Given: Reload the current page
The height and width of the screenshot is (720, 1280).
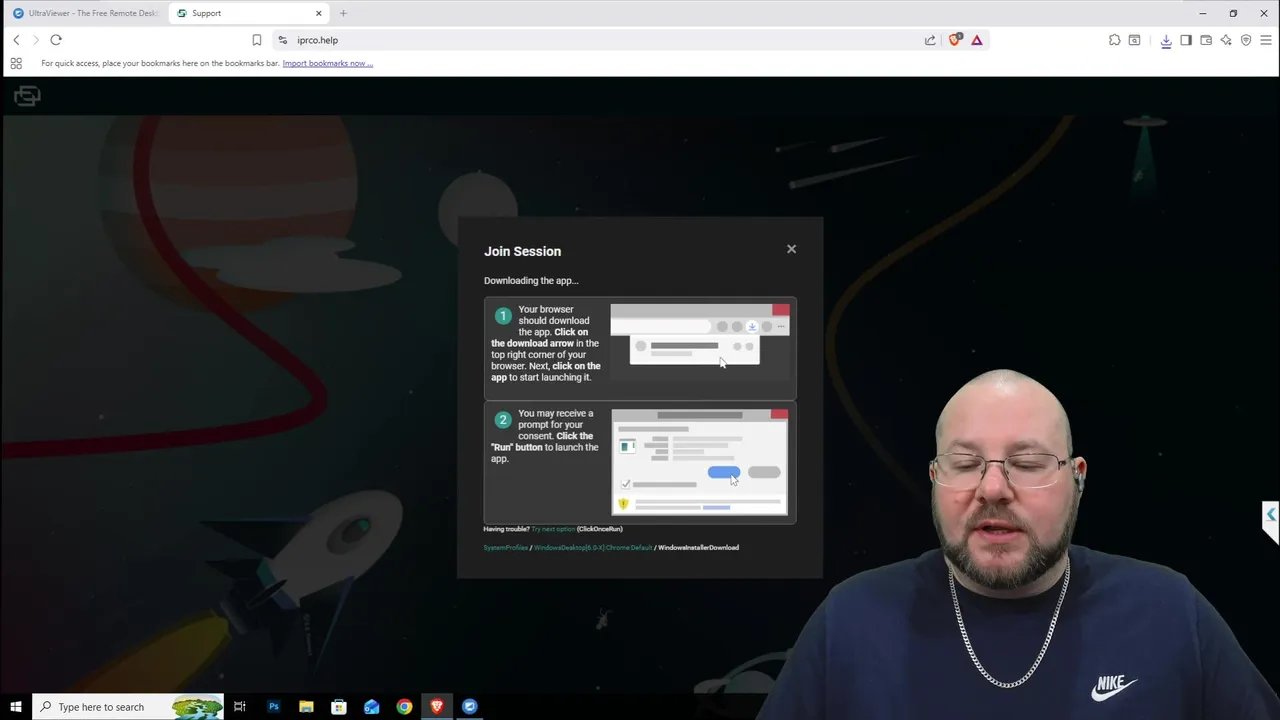Looking at the screenshot, I should pos(56,40).
